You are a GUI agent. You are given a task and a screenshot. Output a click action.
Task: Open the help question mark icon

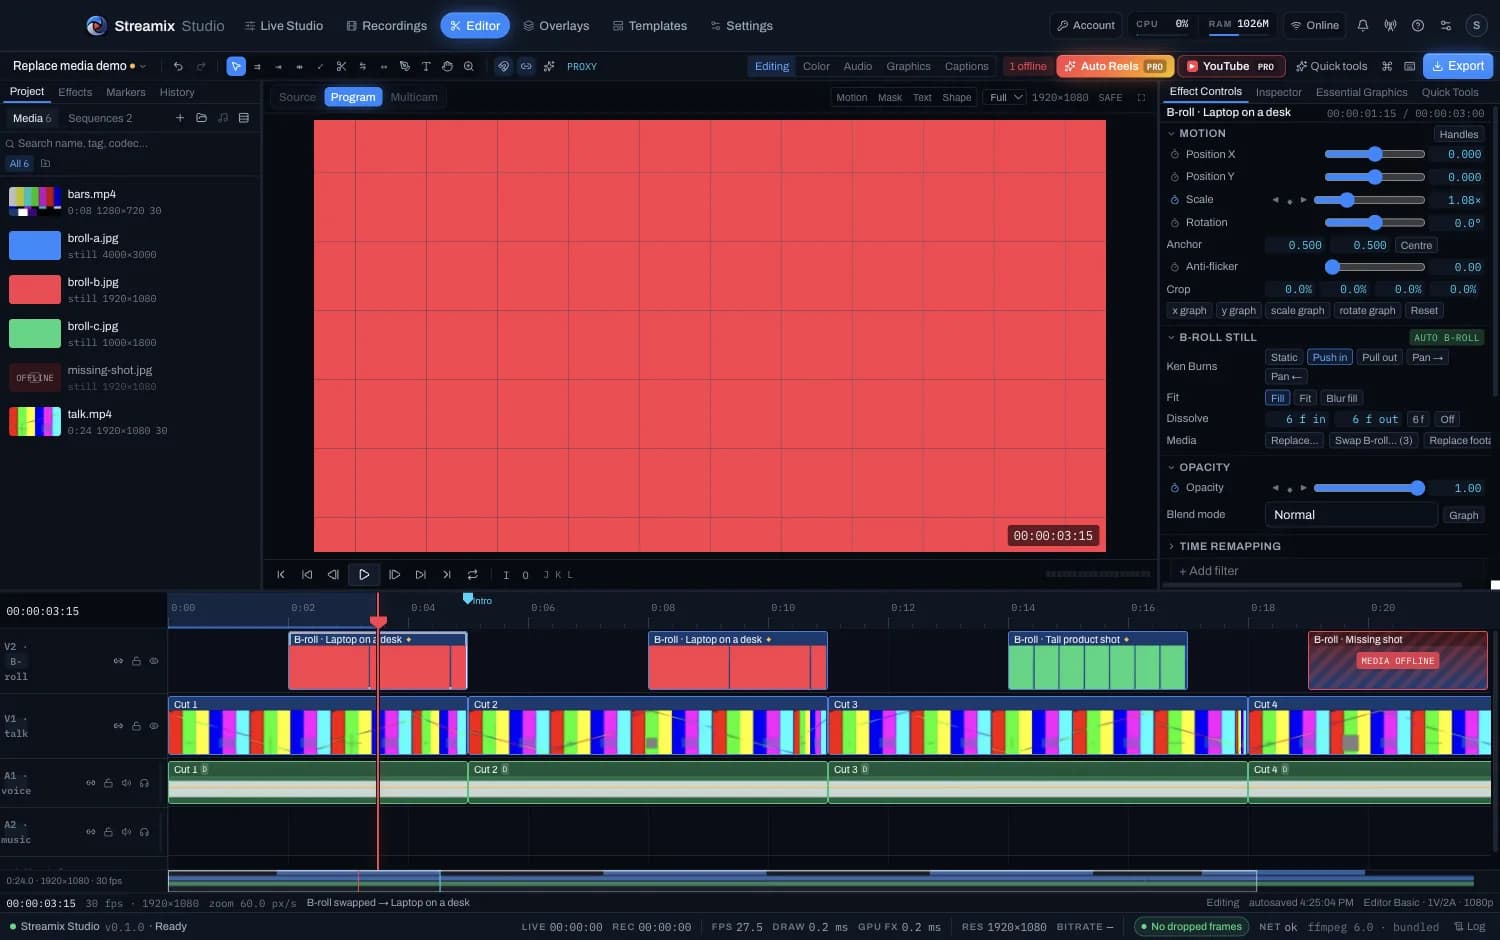(1418, 25)
